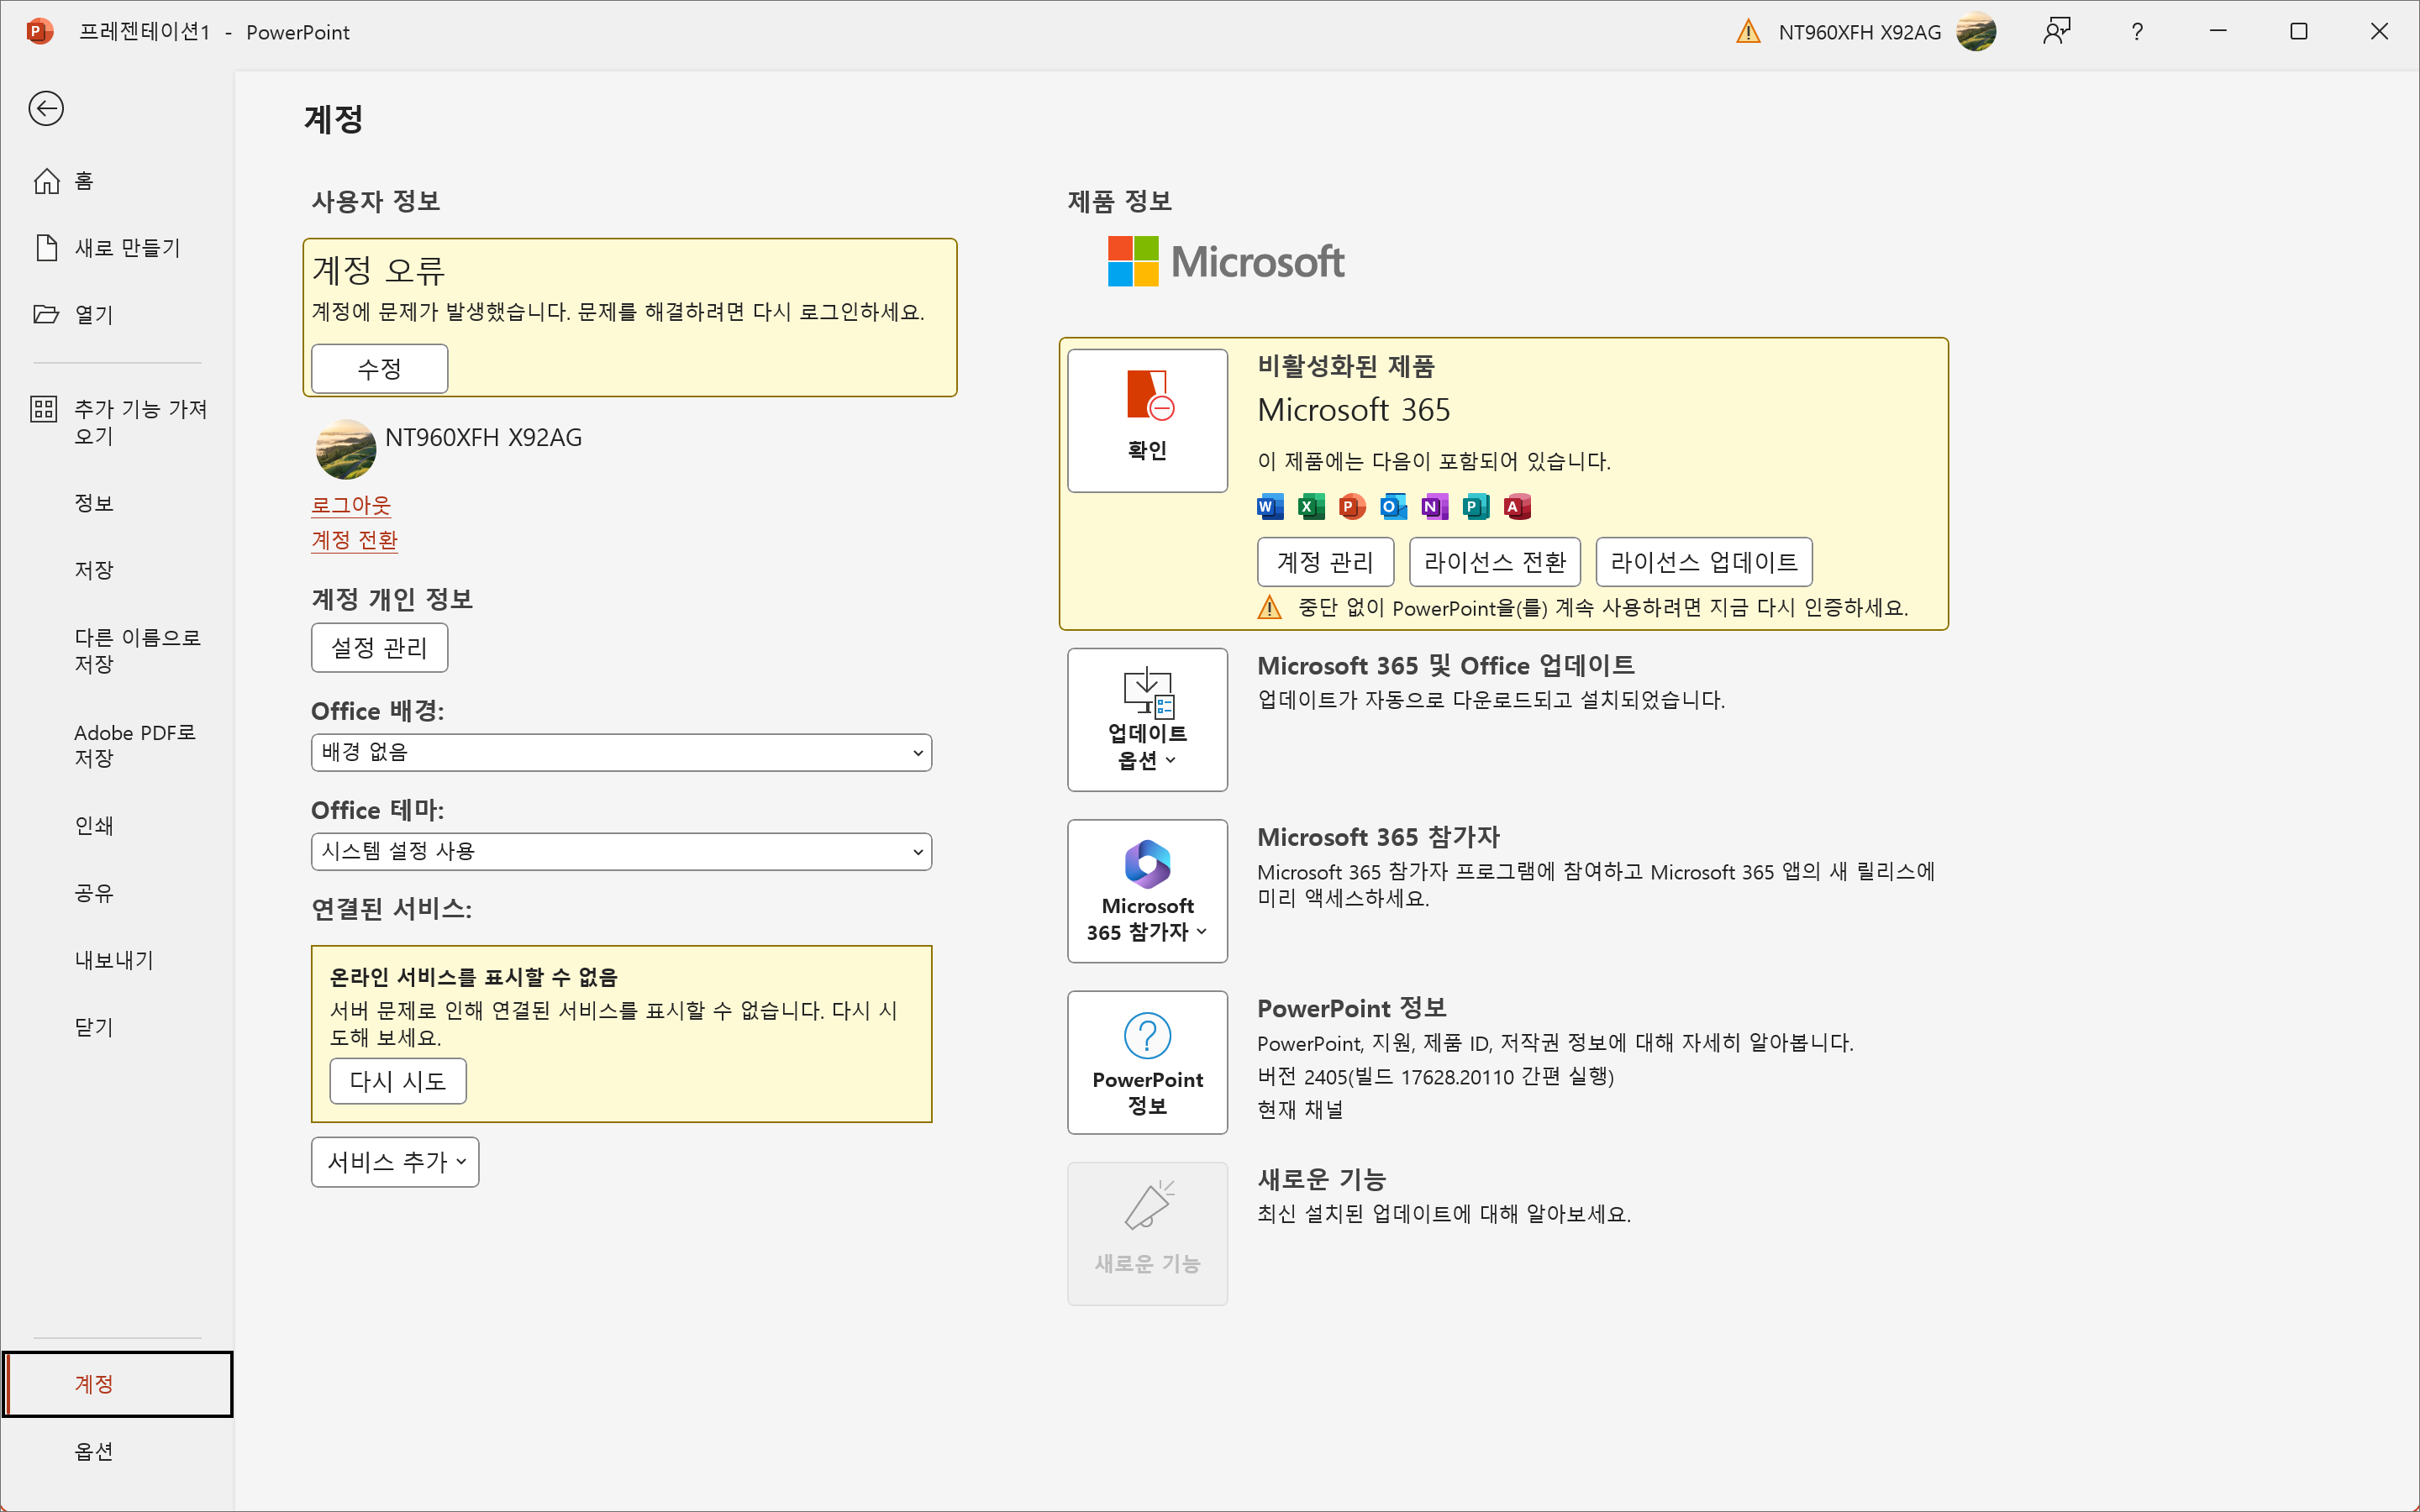Select 저장 from the sidebar

[x=118, y=570]
